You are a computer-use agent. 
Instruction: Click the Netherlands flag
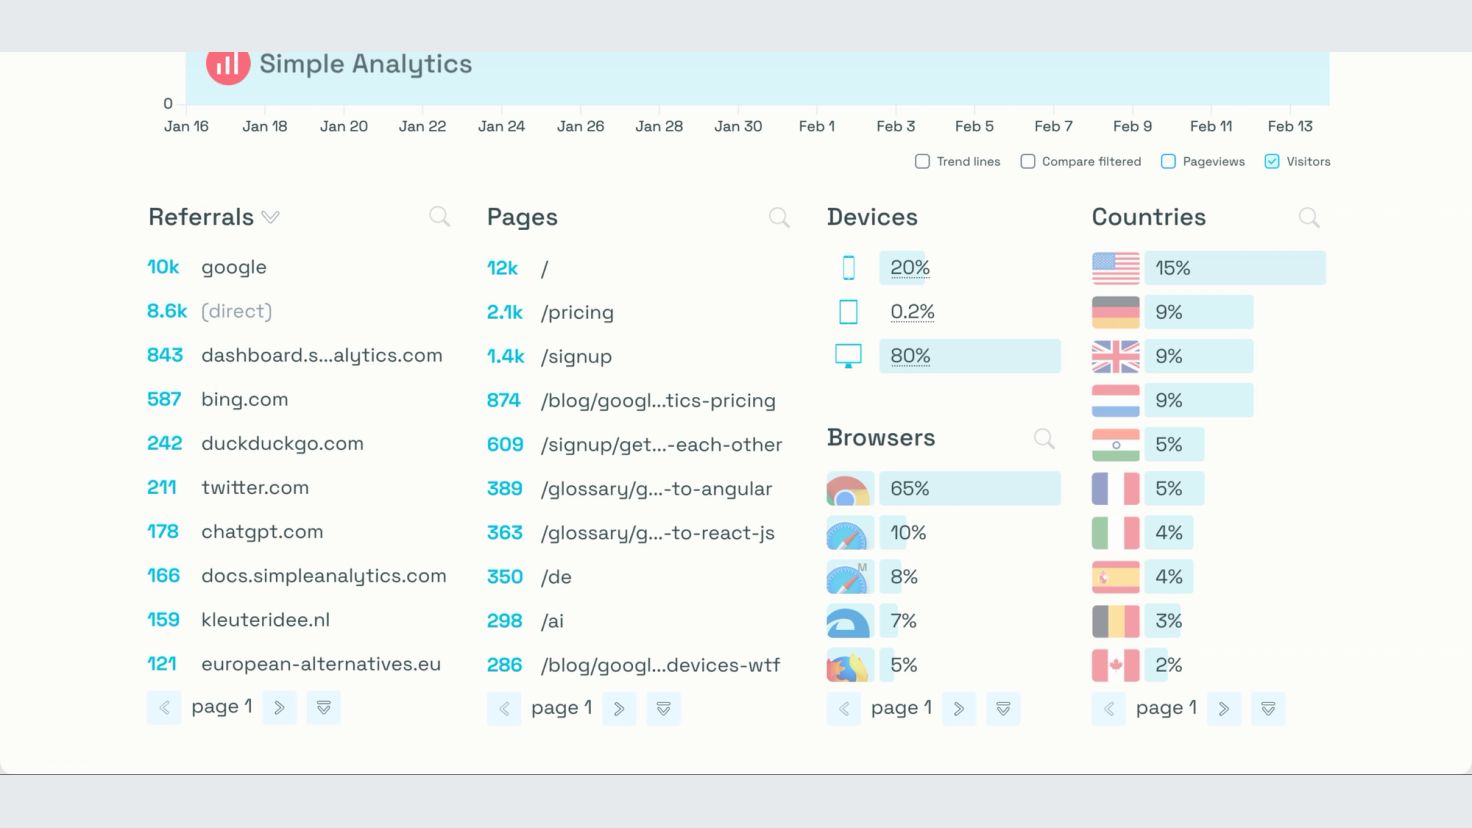[1116, 400]
